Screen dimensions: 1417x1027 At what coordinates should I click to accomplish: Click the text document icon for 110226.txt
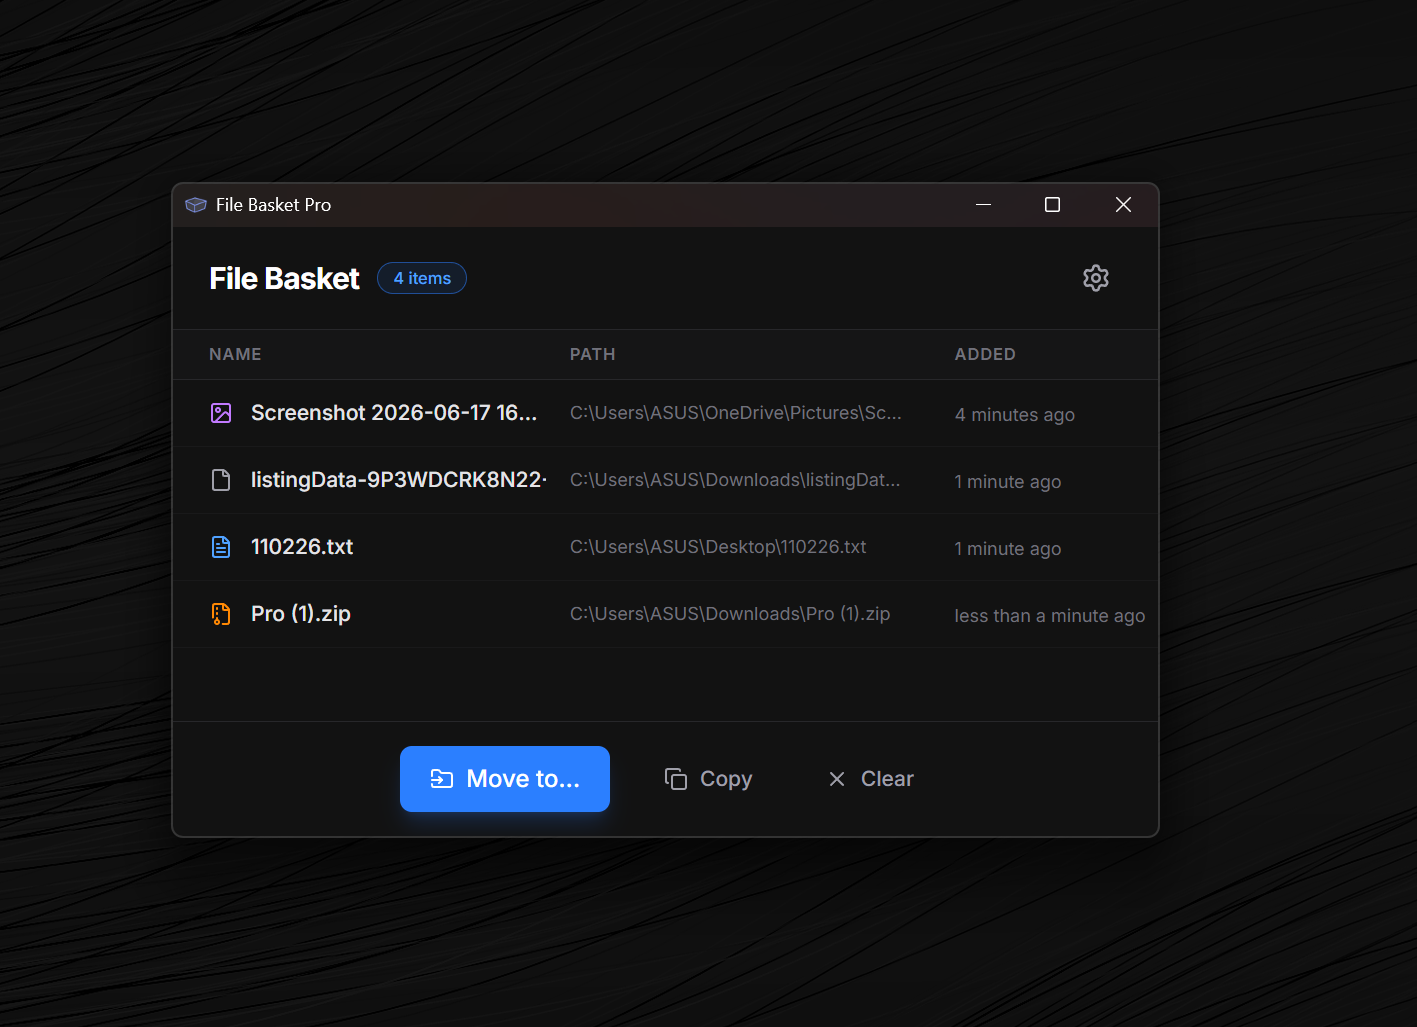coord(221,547)
